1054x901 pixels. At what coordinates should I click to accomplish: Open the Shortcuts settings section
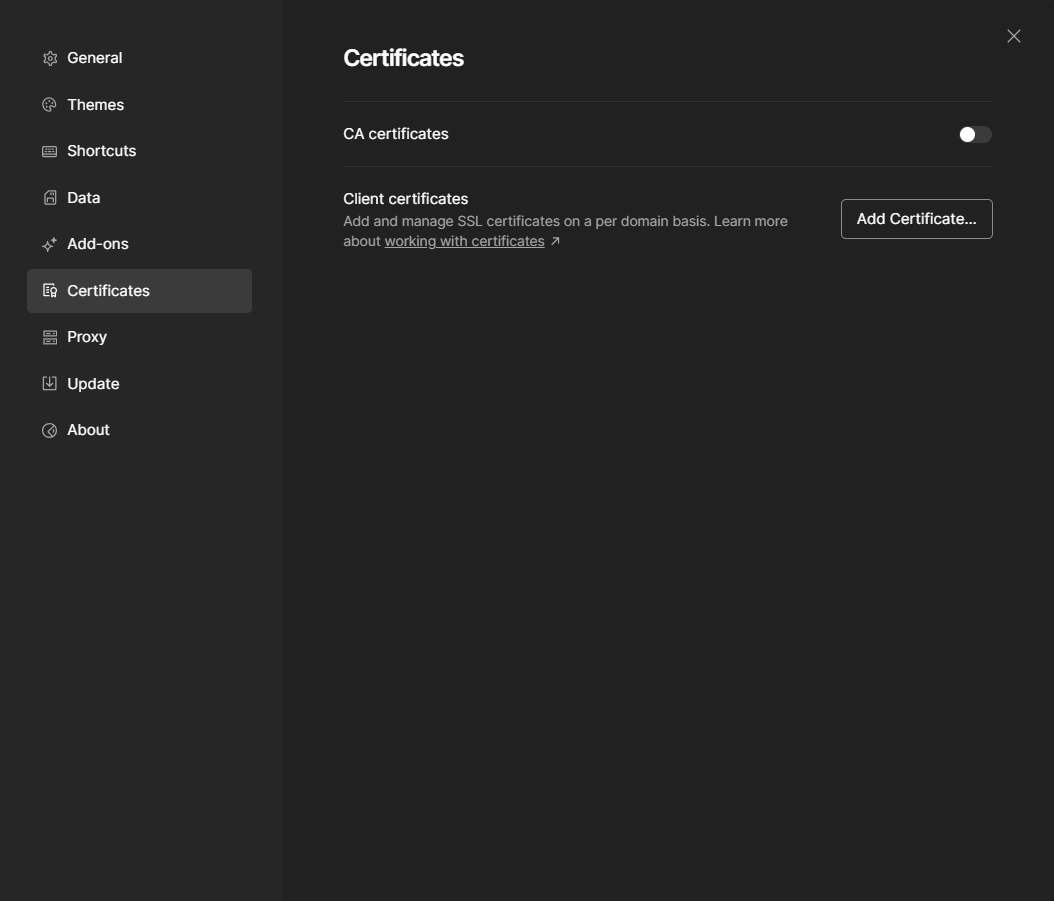(x=139, y=151)
